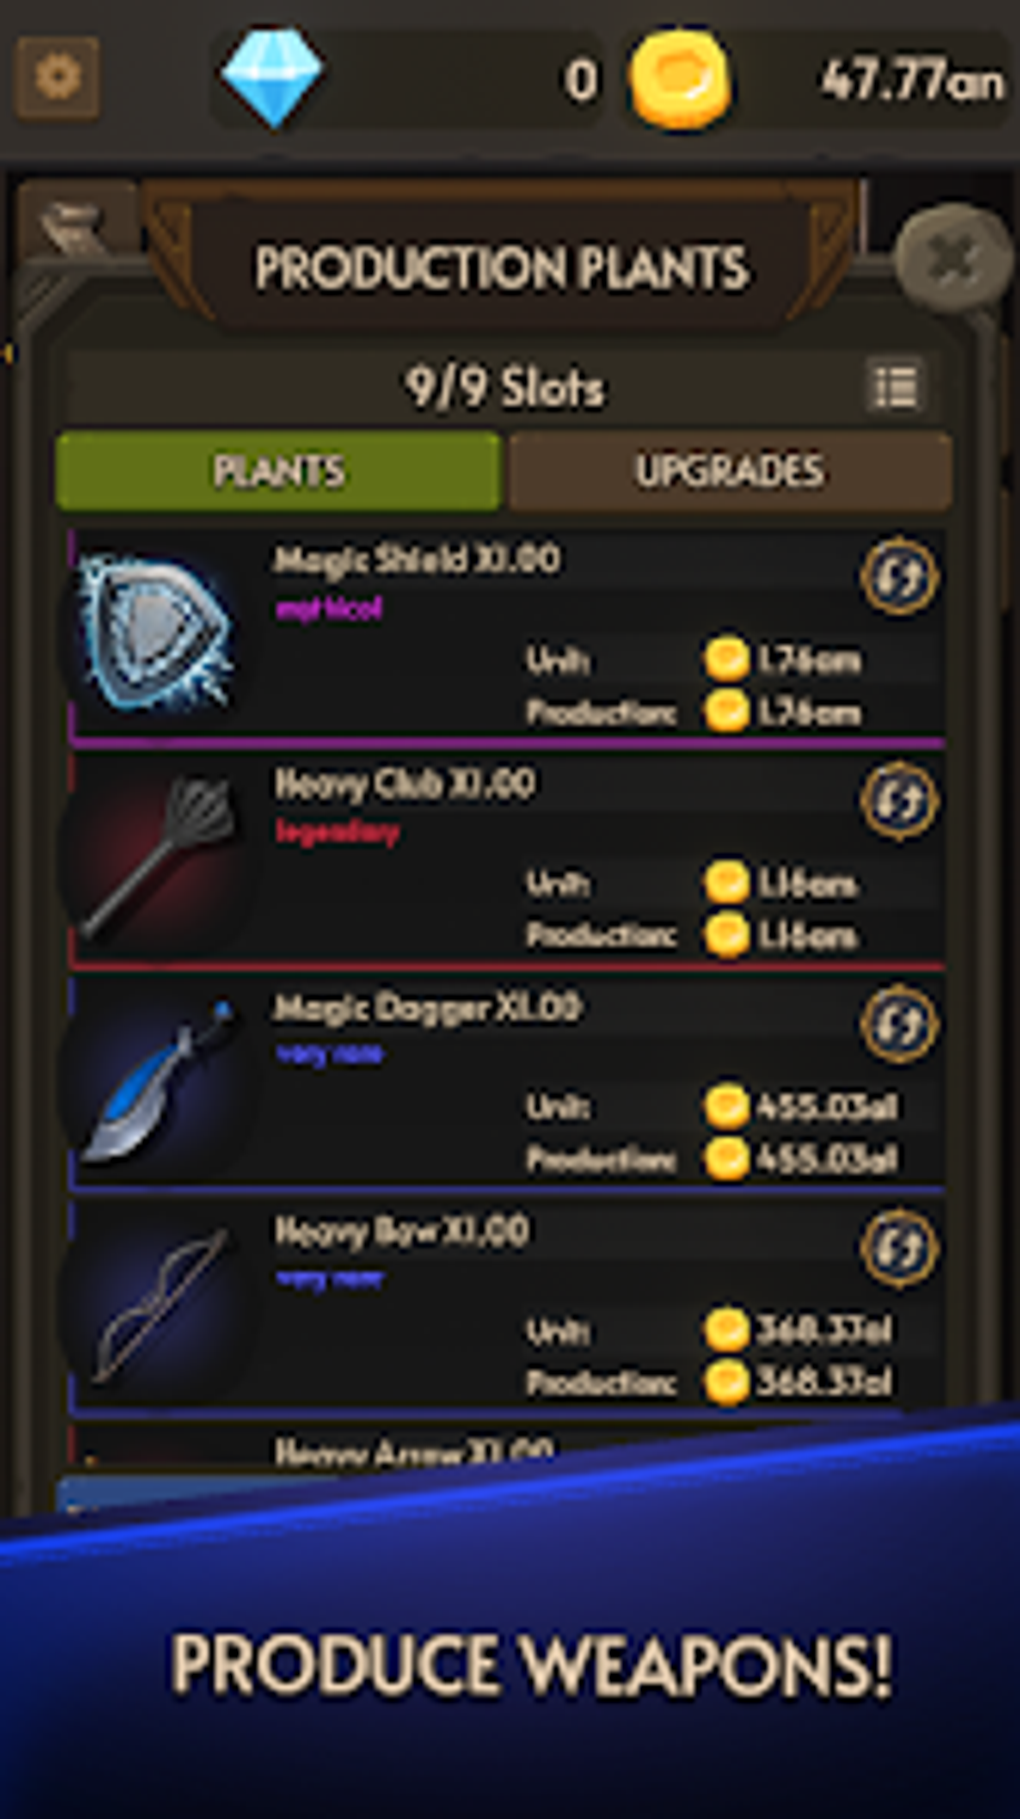Screen dimensions: 1020x1819
Task: Tap the gold coin currency icon
Action: (680, 79)
